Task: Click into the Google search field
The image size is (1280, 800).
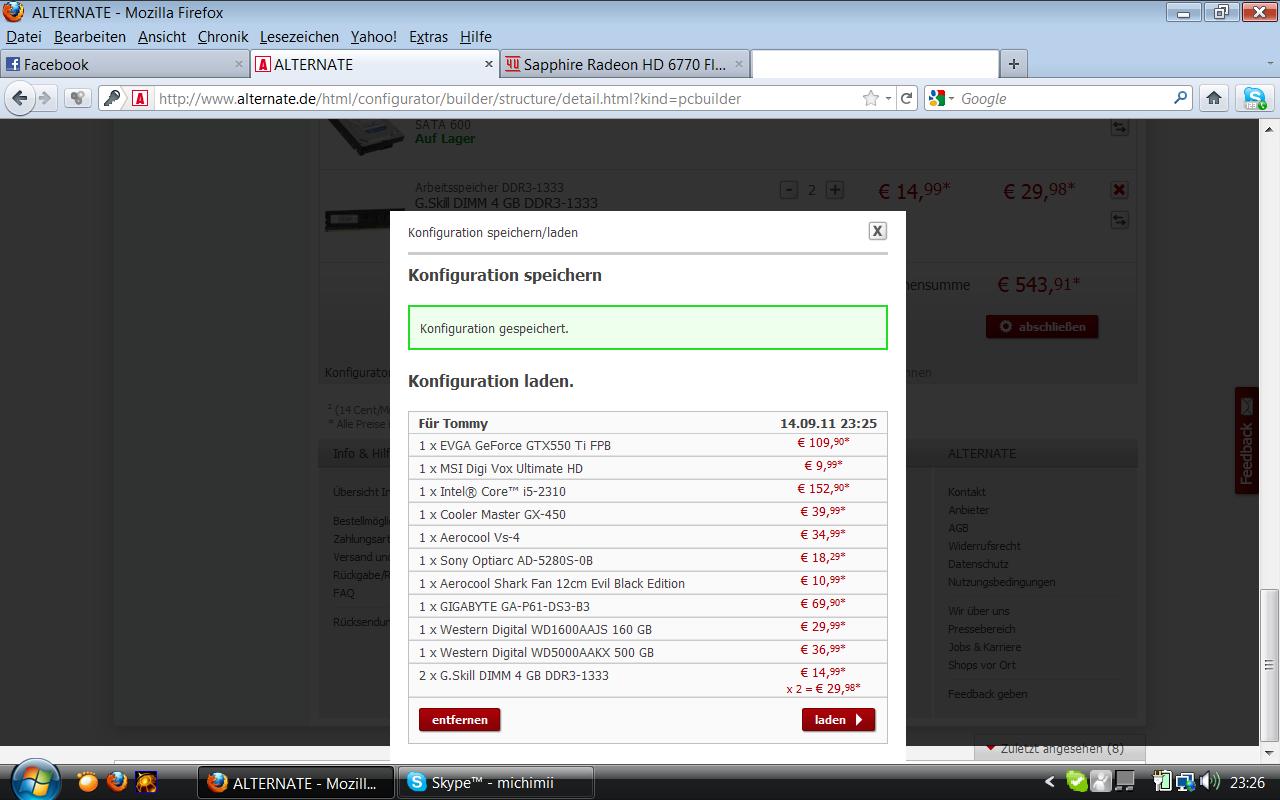Action: pyautogui.click(x=1065, y=98)
